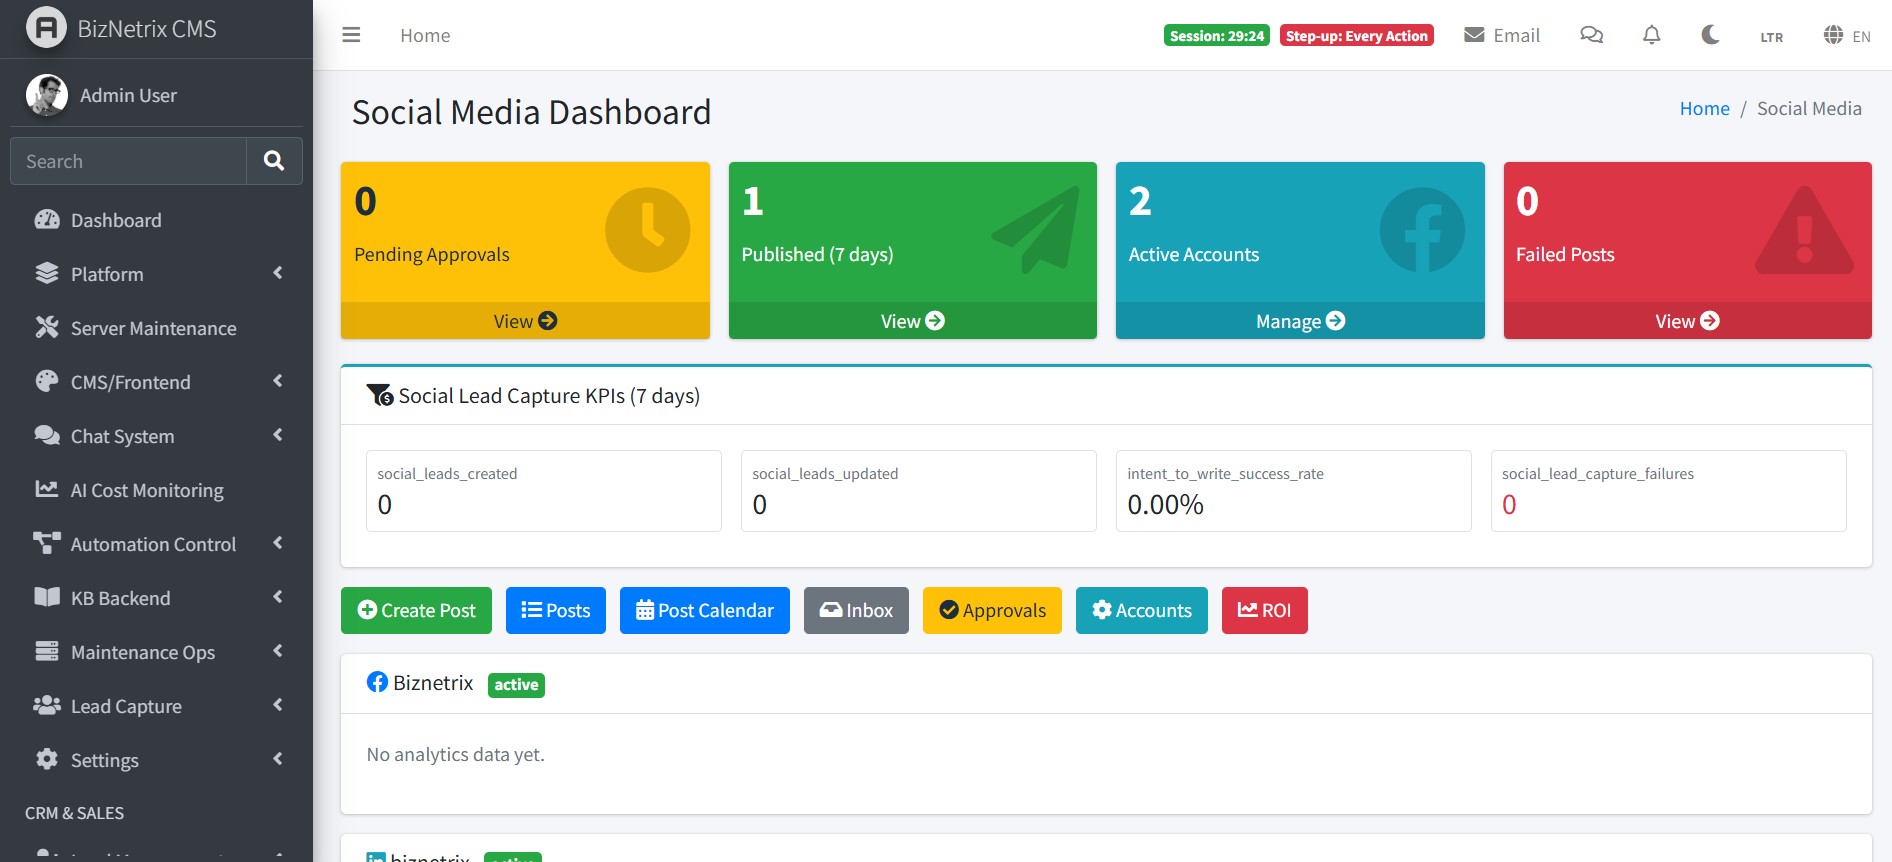The height and width of the screenshot is (862, 1892).
Task: Click the sidebar search magnifier button
Action: [x=274, y=161]
